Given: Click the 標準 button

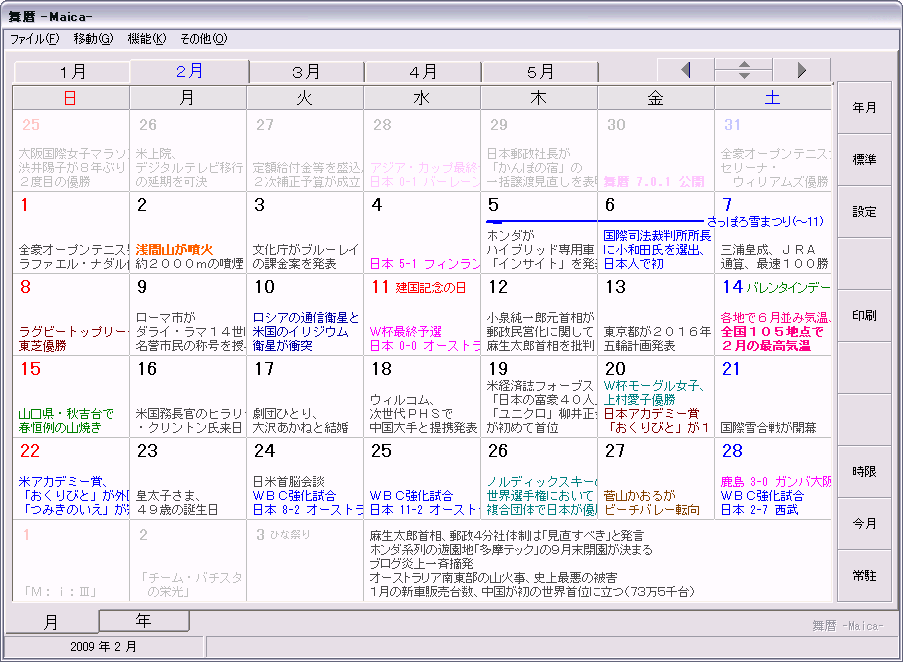Looking at the screenshot, I should 864,160.
